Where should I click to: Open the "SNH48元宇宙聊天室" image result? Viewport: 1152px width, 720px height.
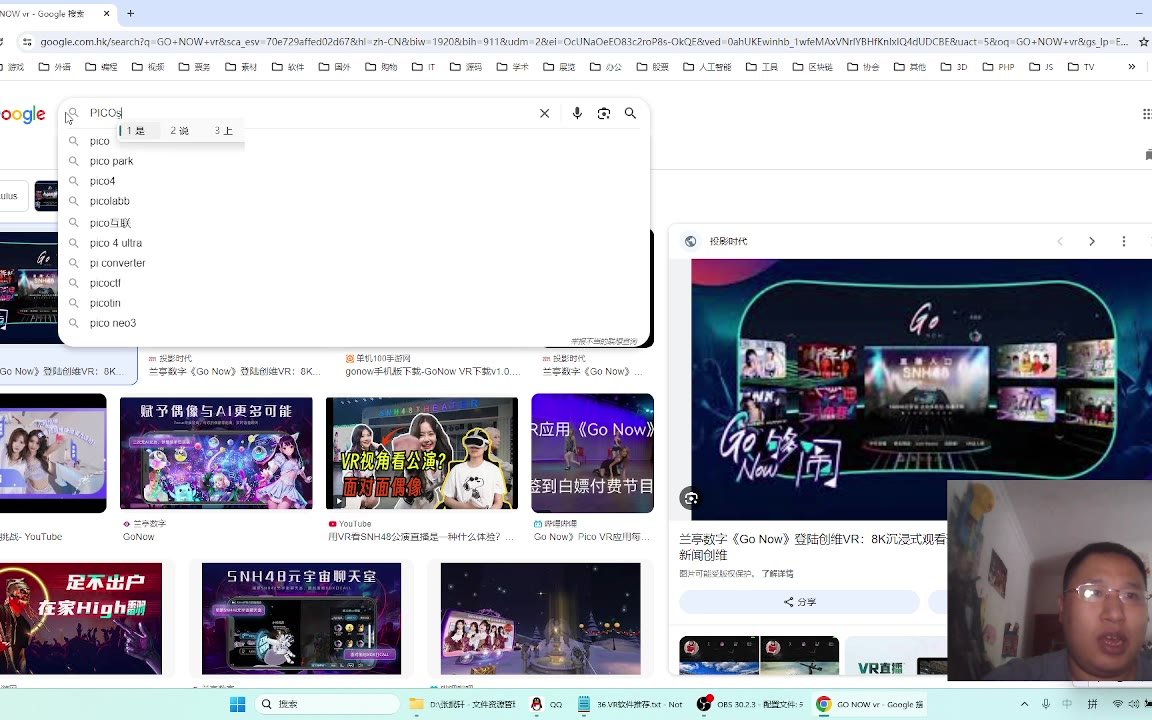point(301,618)
